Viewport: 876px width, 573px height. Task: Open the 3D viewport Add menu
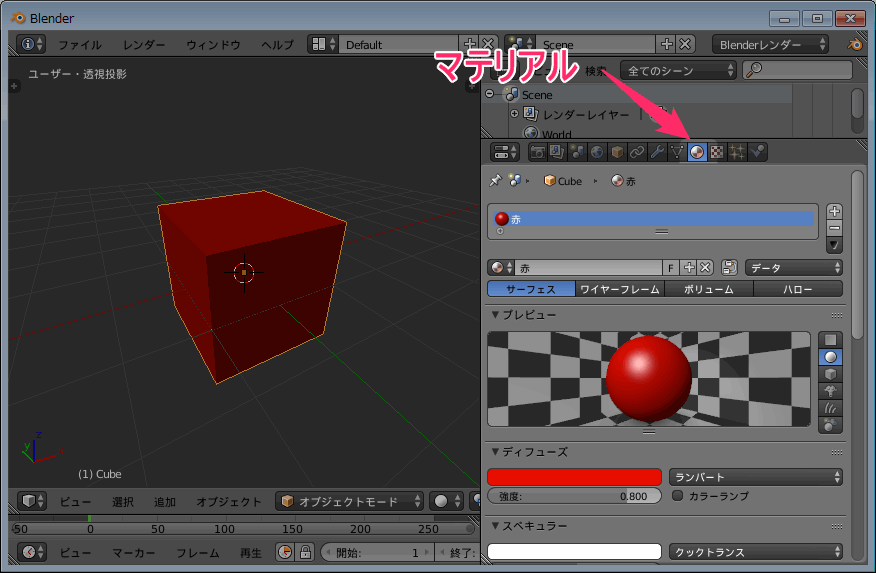(x=164, y=502)
